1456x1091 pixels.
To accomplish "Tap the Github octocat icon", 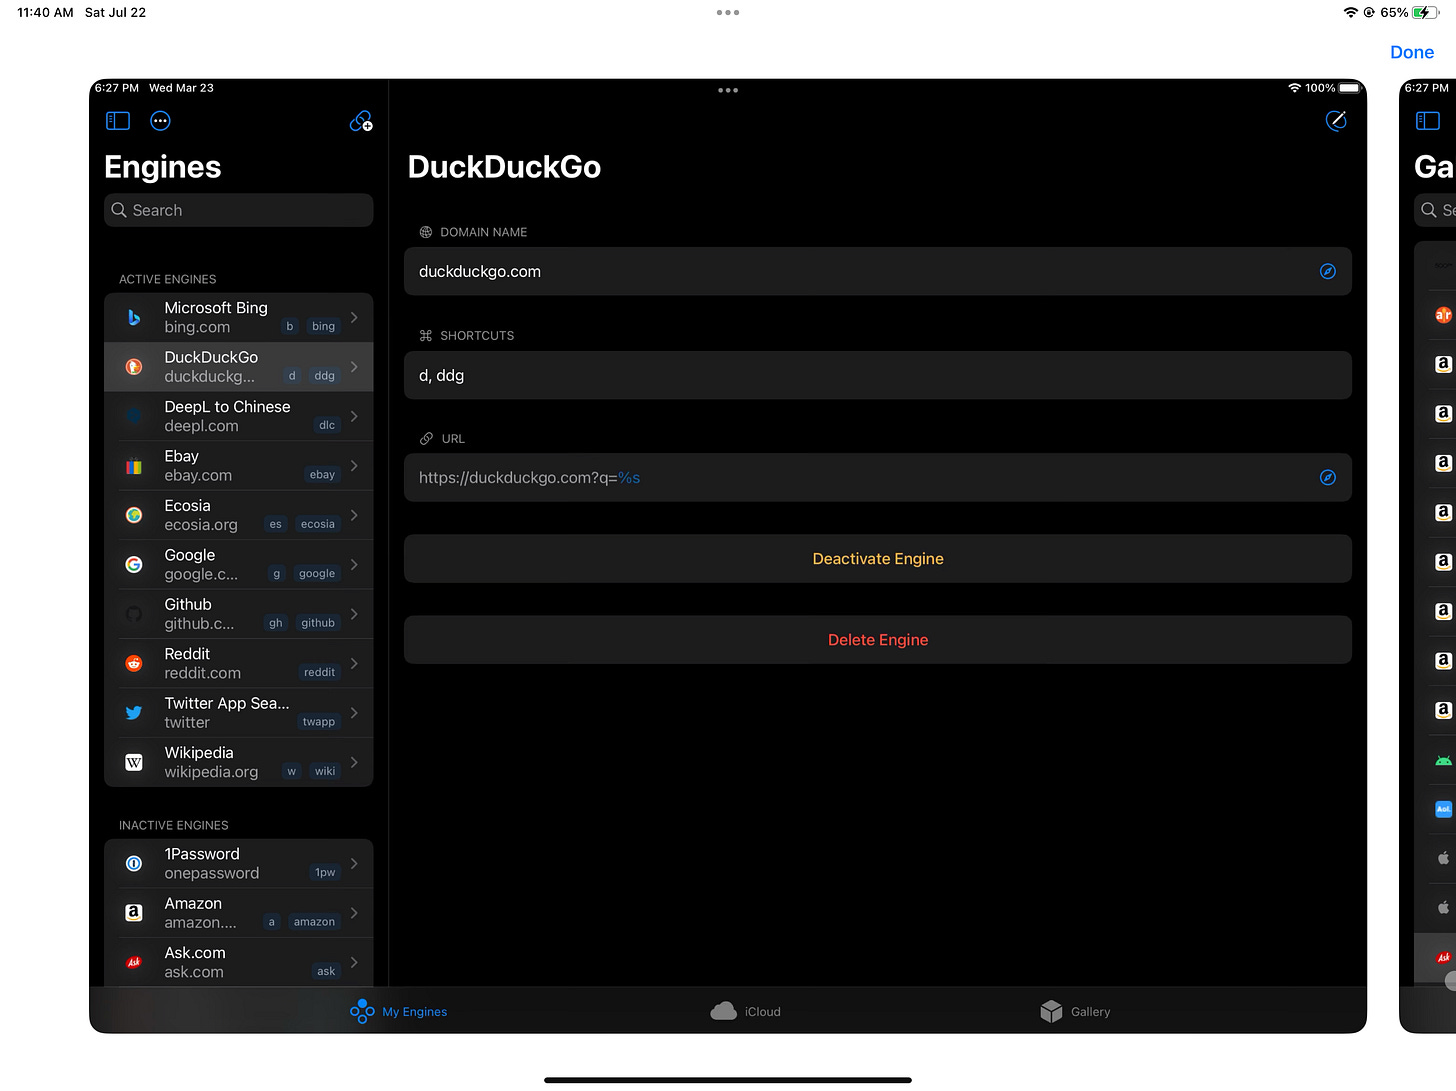I will [x=134, y=614].
